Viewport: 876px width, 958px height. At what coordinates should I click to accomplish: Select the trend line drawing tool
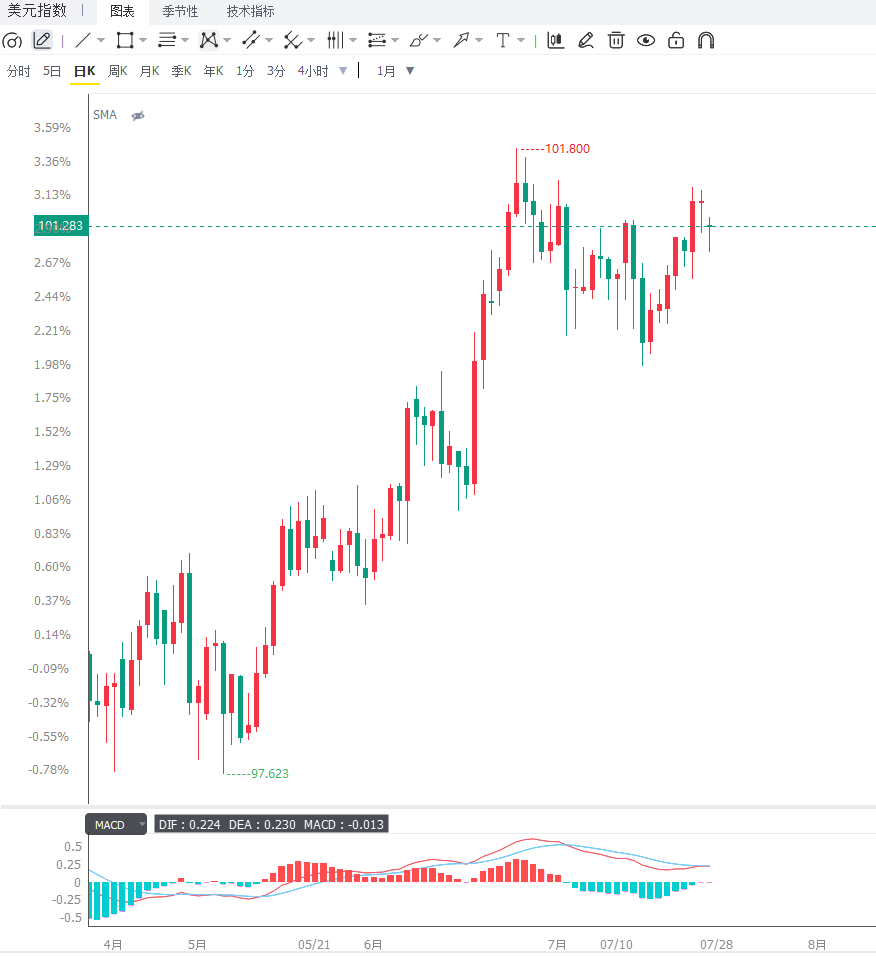pyautogui.click(x=82, y=41)
